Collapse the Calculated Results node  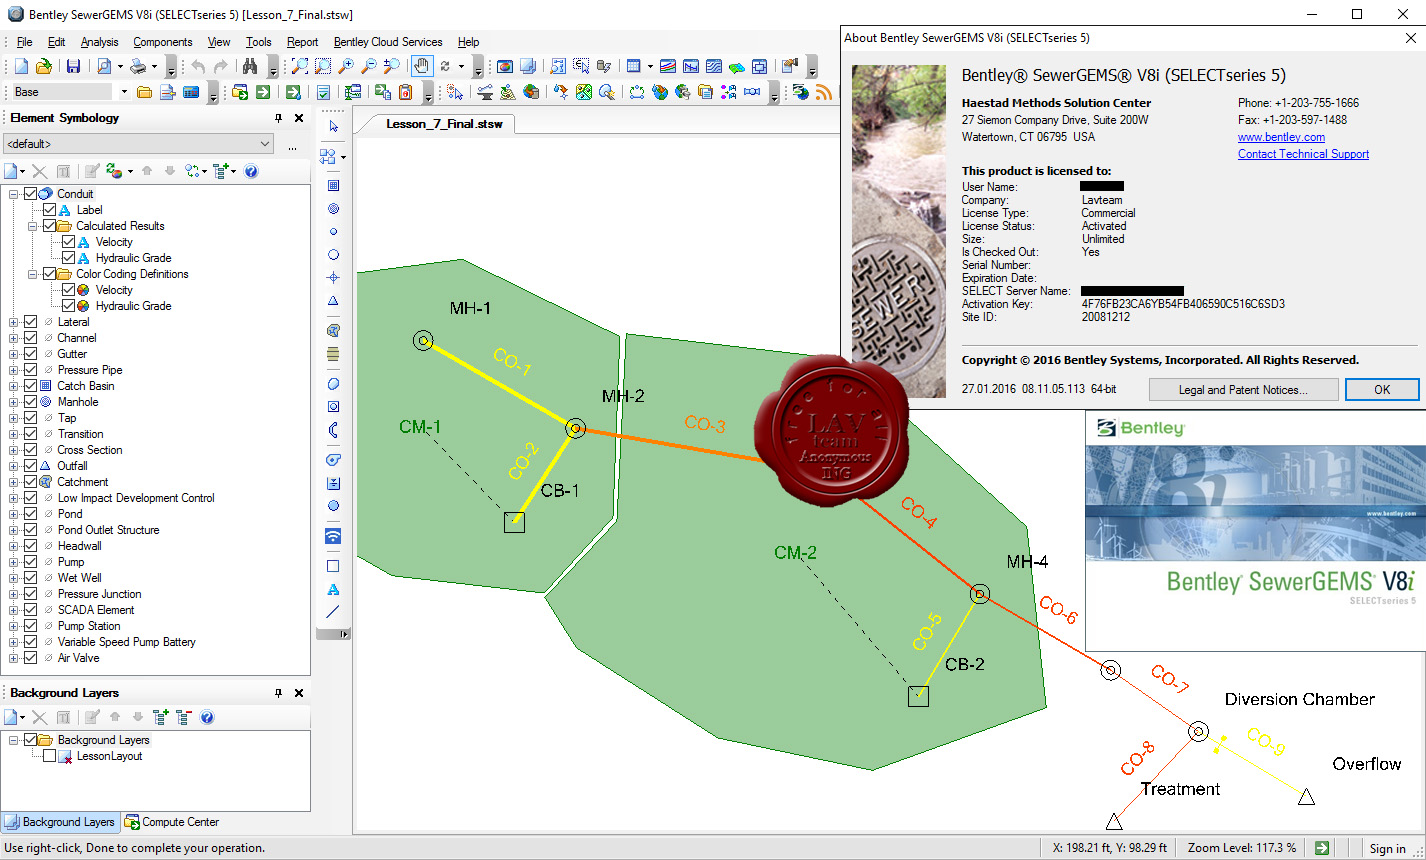33,226
